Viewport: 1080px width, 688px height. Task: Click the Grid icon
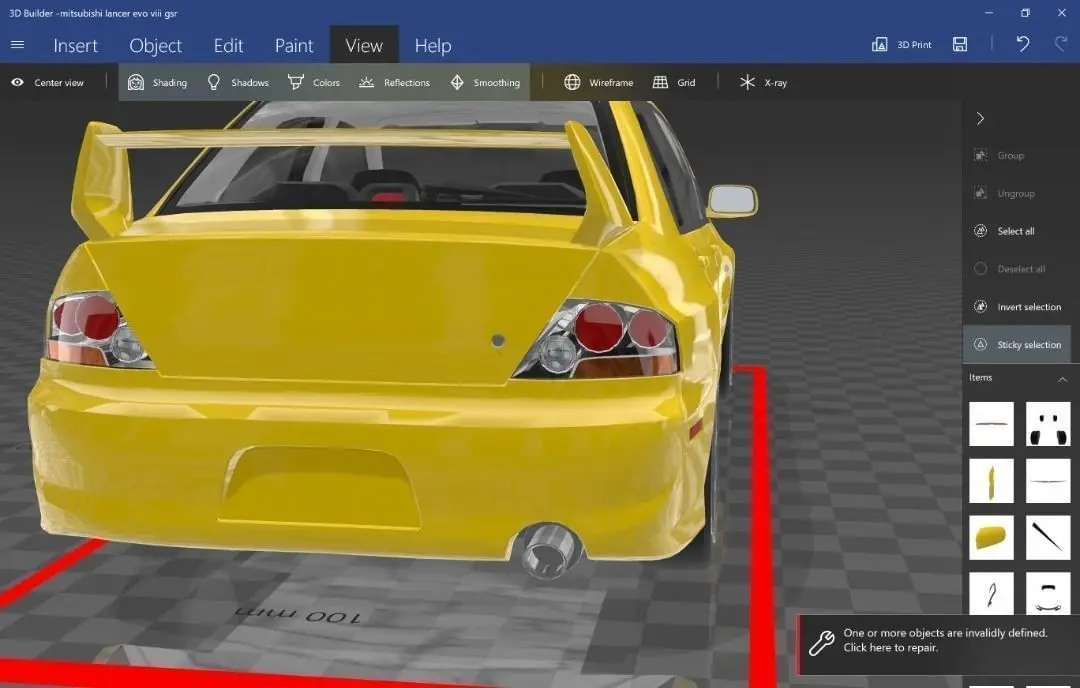[x=660, y=83]
